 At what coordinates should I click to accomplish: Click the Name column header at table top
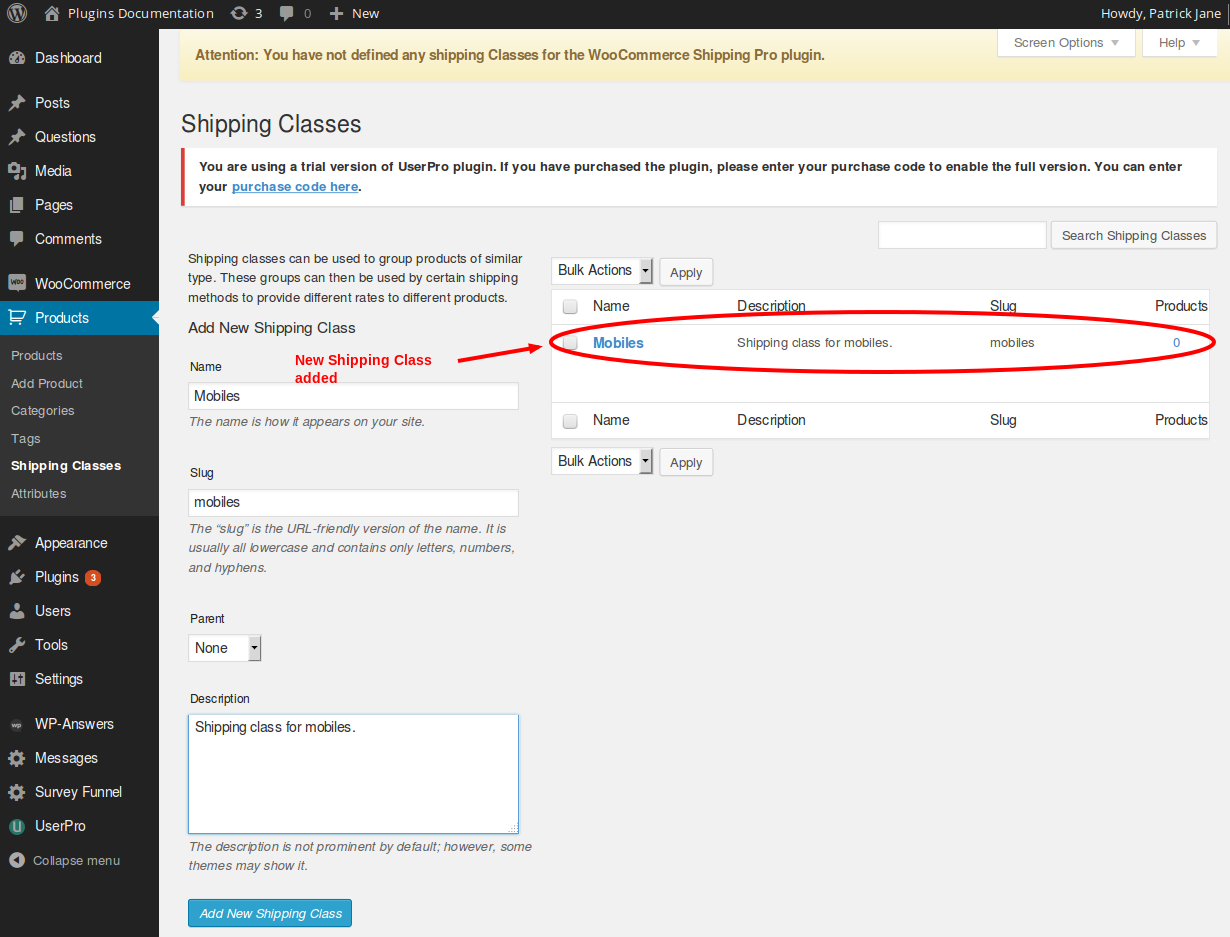tap(611, 306)
